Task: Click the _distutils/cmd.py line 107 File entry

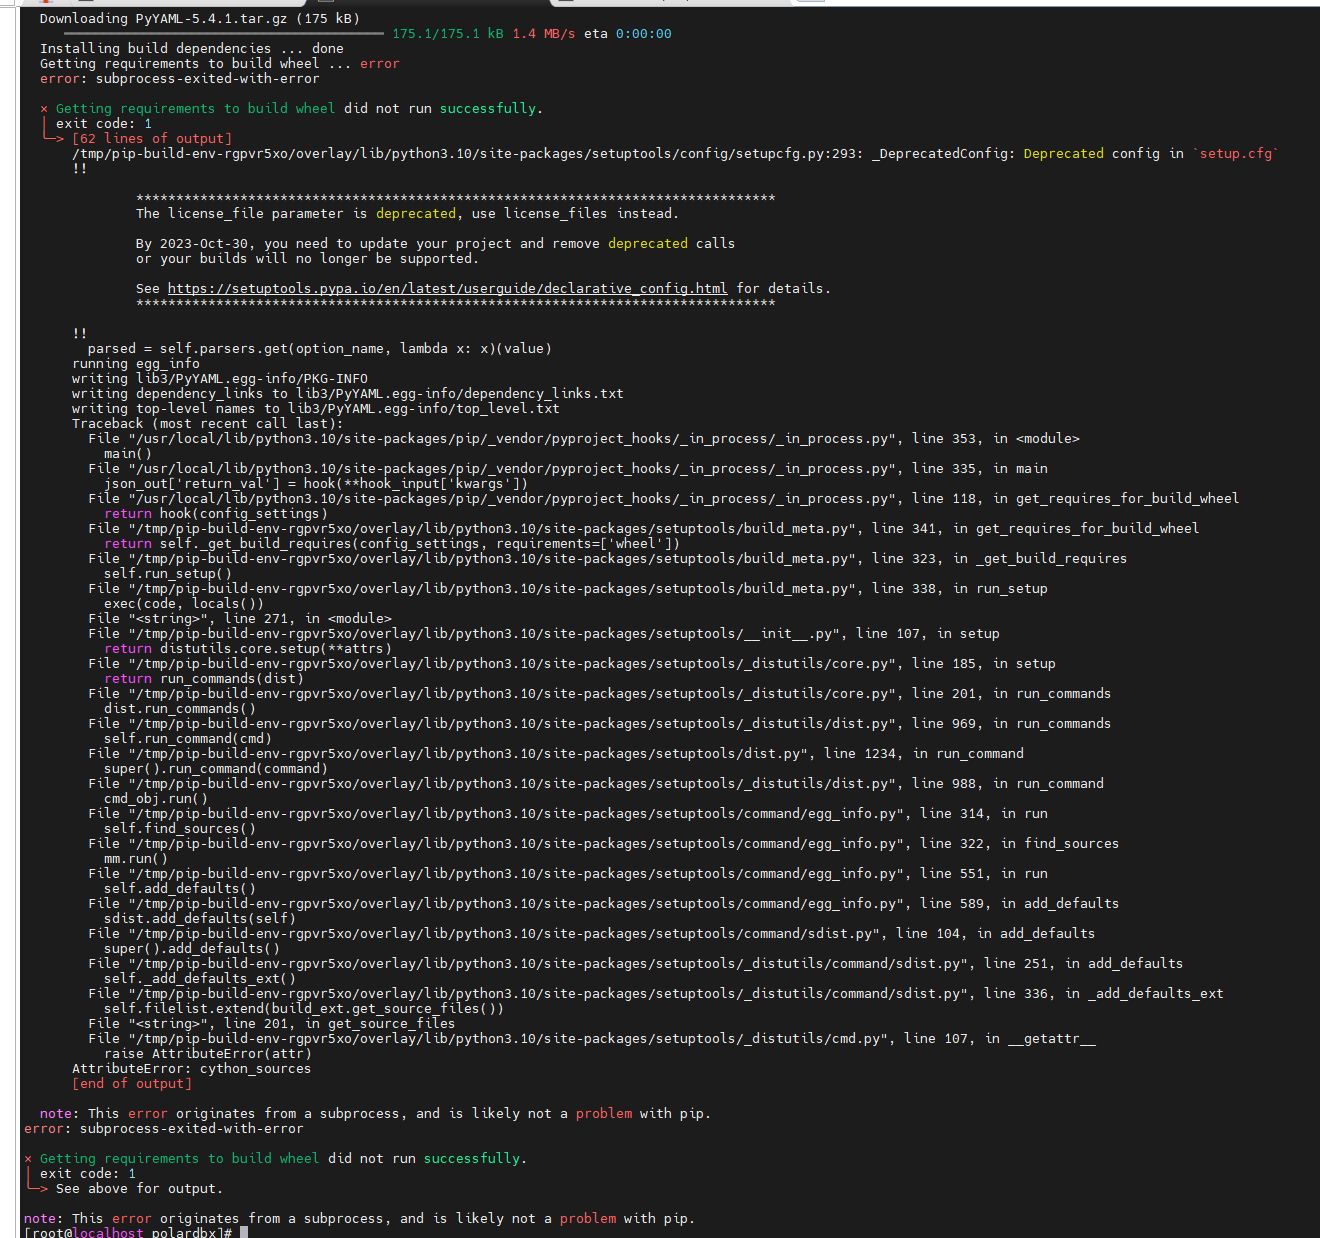Action: pos(591,1039)
